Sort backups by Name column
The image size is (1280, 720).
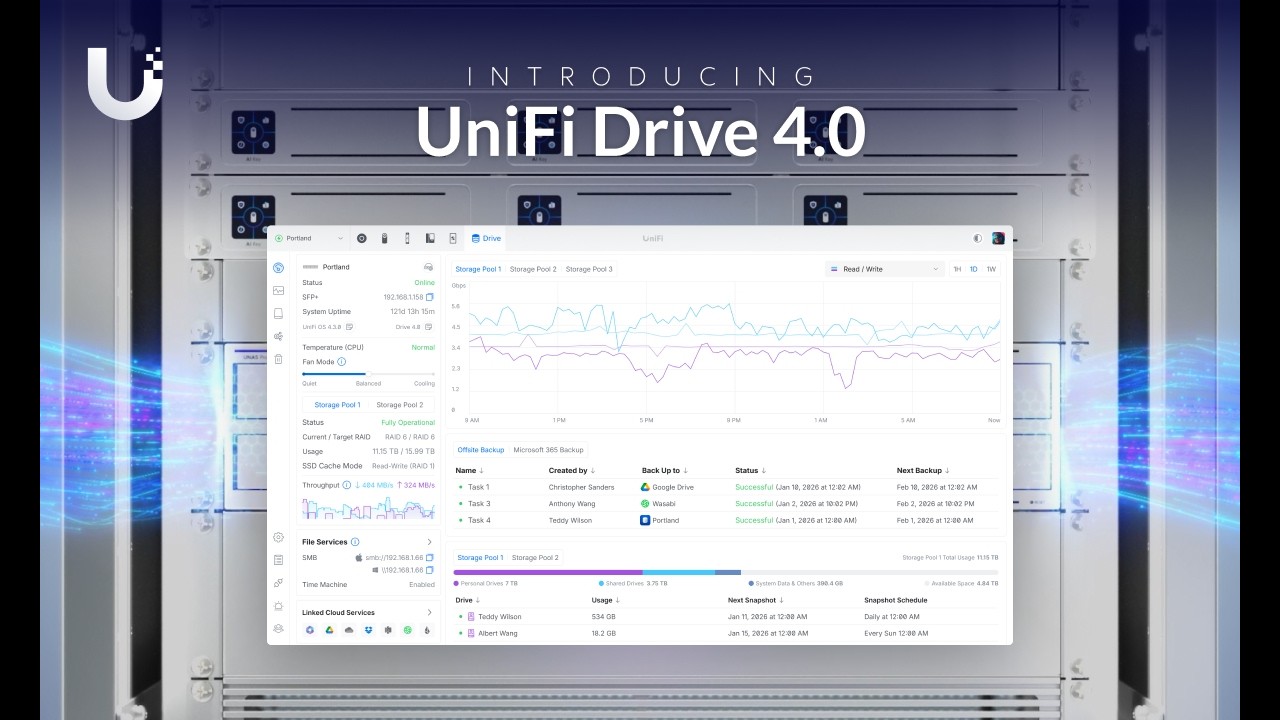[469, 470]
